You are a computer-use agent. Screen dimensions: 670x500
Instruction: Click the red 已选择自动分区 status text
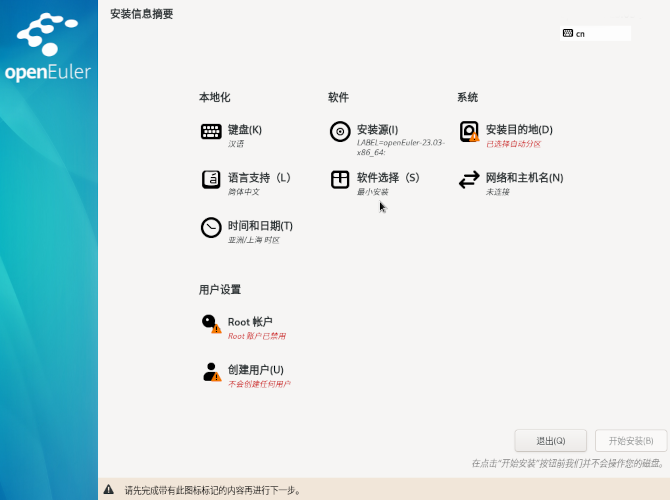(513, 144)
